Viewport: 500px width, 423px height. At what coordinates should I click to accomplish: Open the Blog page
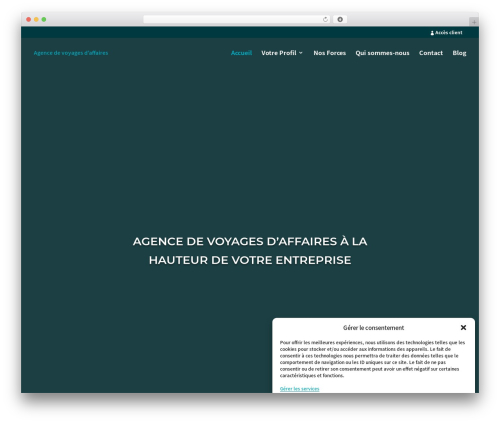coord(459,53)
